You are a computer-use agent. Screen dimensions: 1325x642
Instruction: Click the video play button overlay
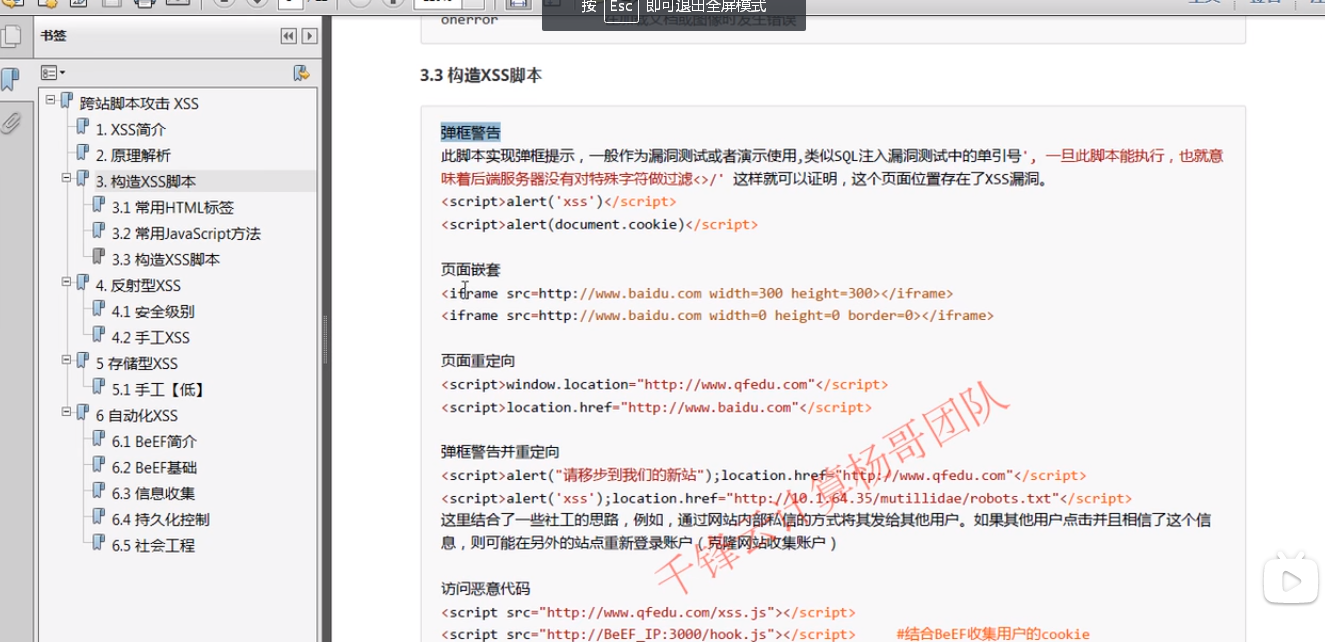click(1289, 579)
